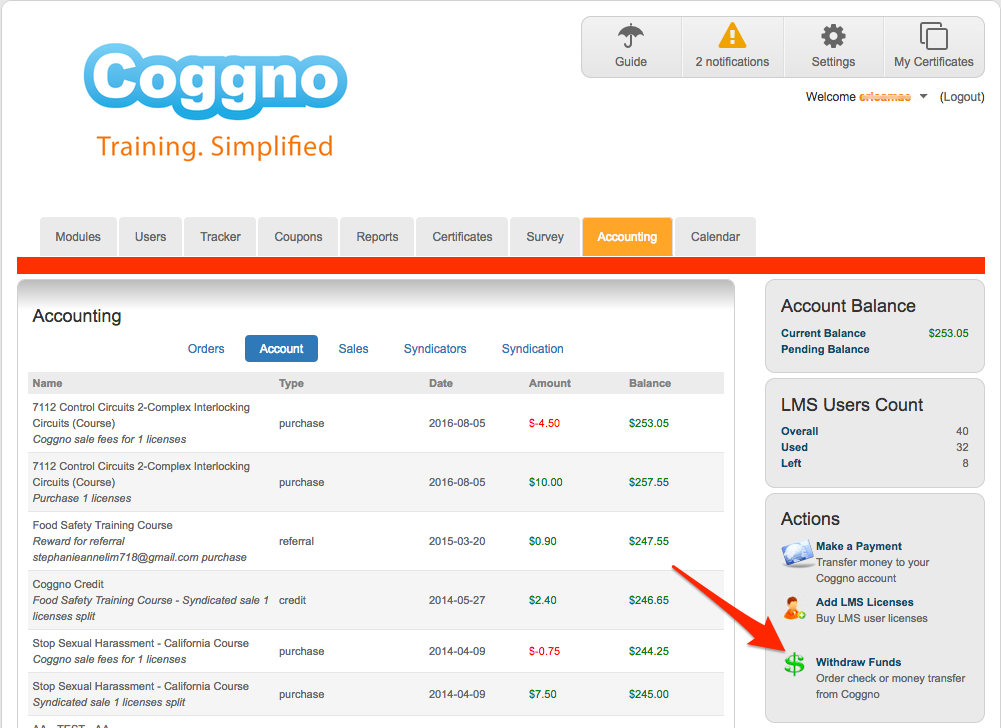Go to the Reports tab
This screenshot has width=1001, height=728.
click(377, 236)
